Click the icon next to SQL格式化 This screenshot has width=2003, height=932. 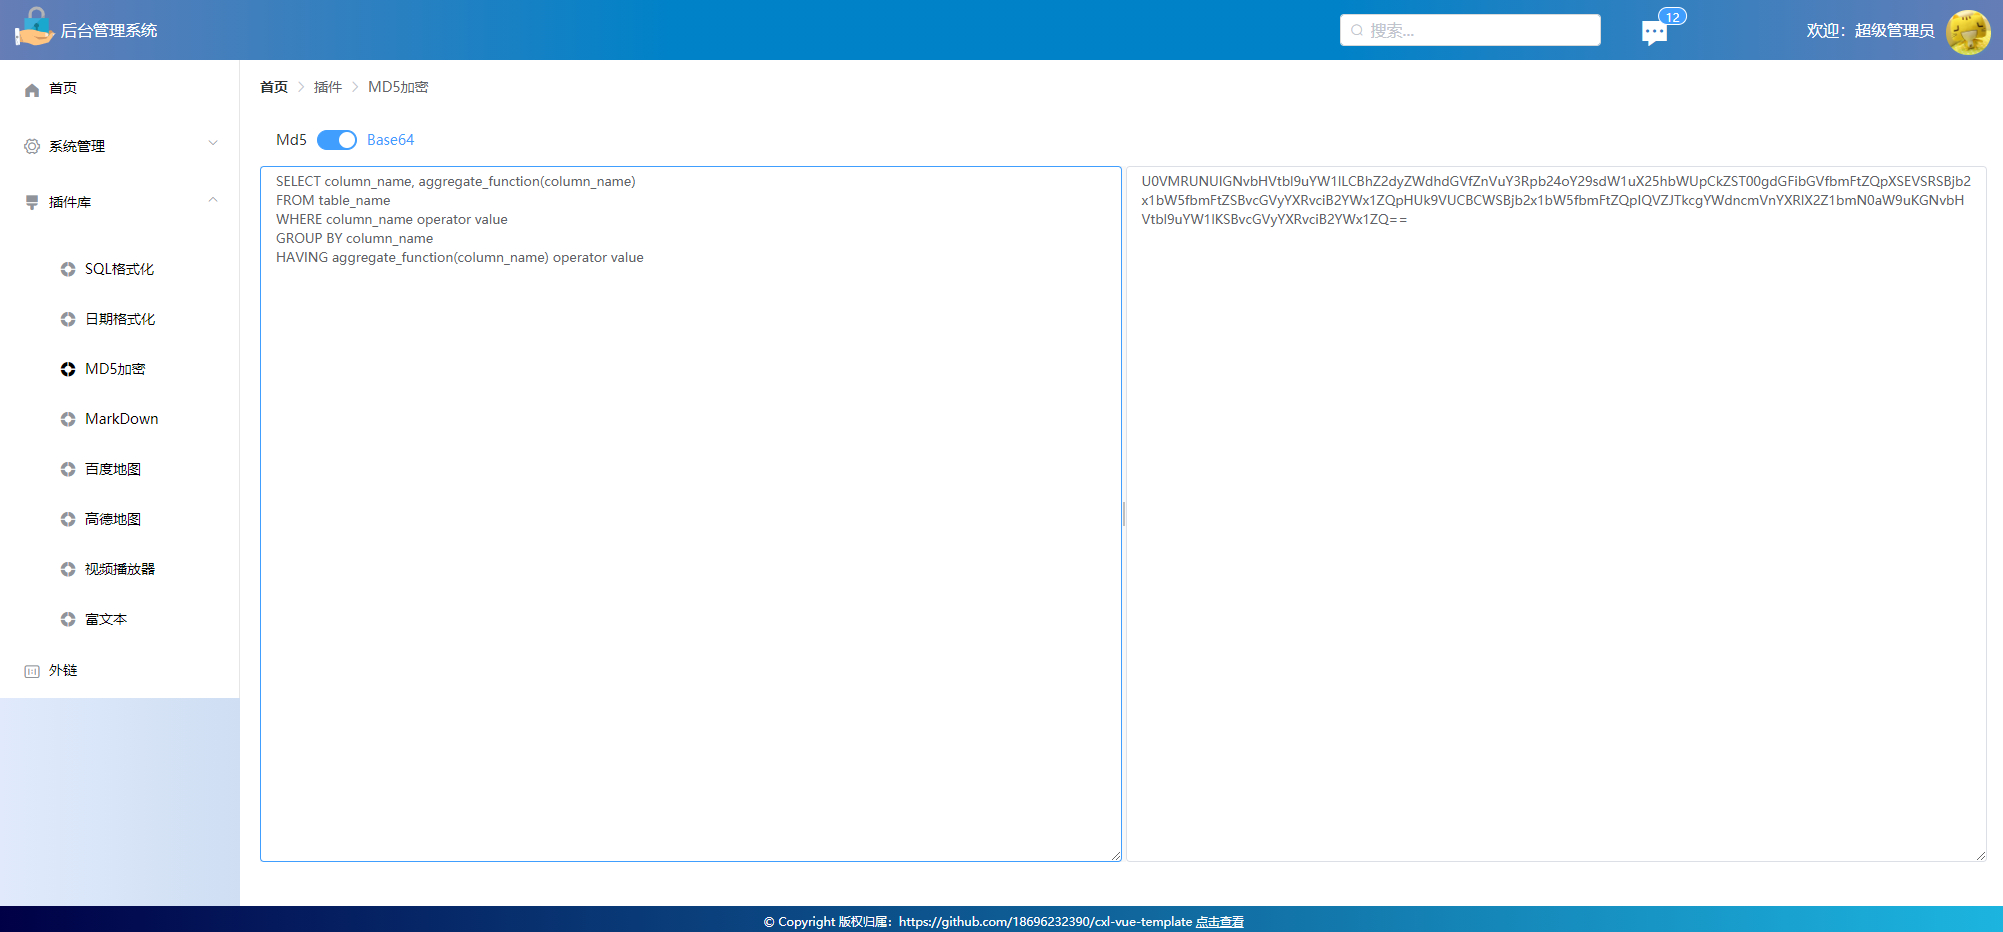[x=68, y=269]
